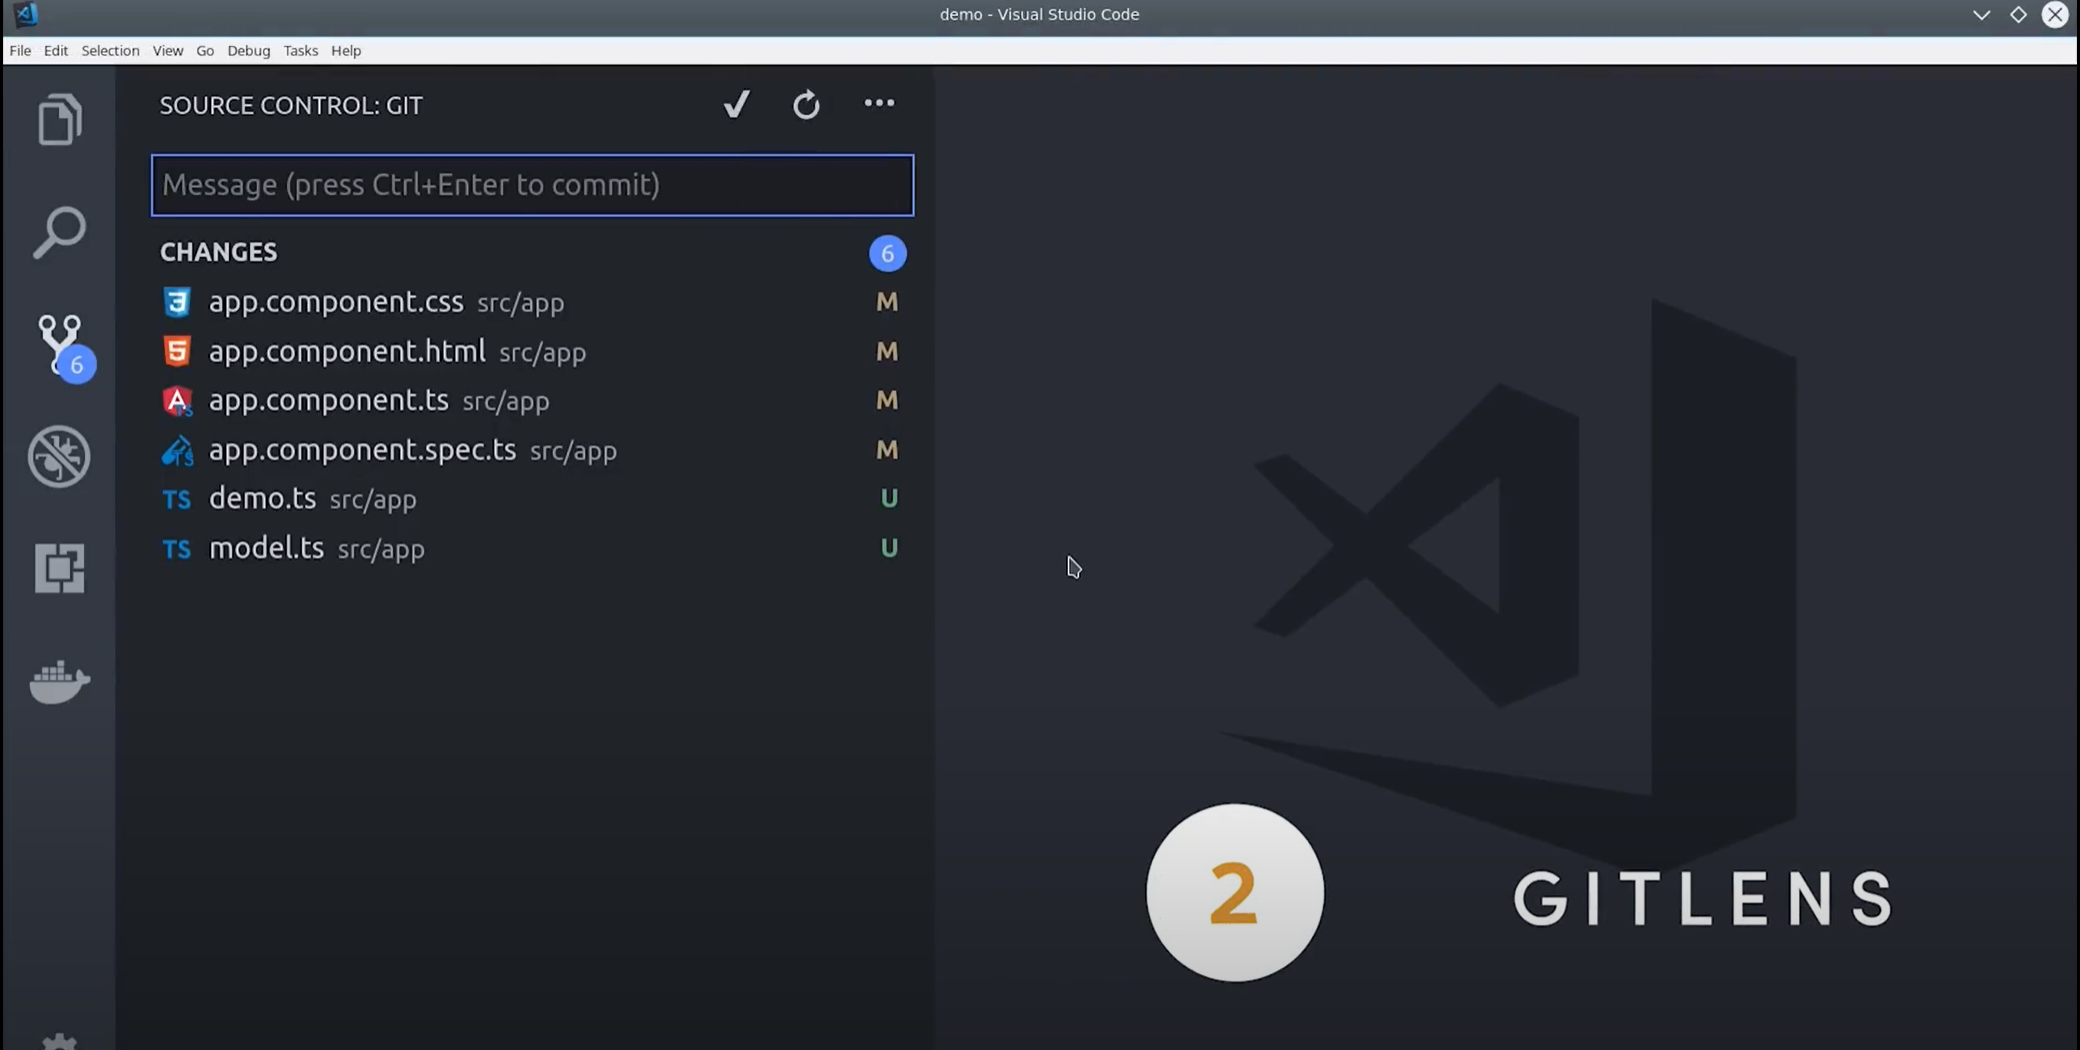Image resolution: width=2080 pixels, height=1050 pixels.
Task: Click the commit message input field
Action: pyautogui.click(x=532, y=185)
